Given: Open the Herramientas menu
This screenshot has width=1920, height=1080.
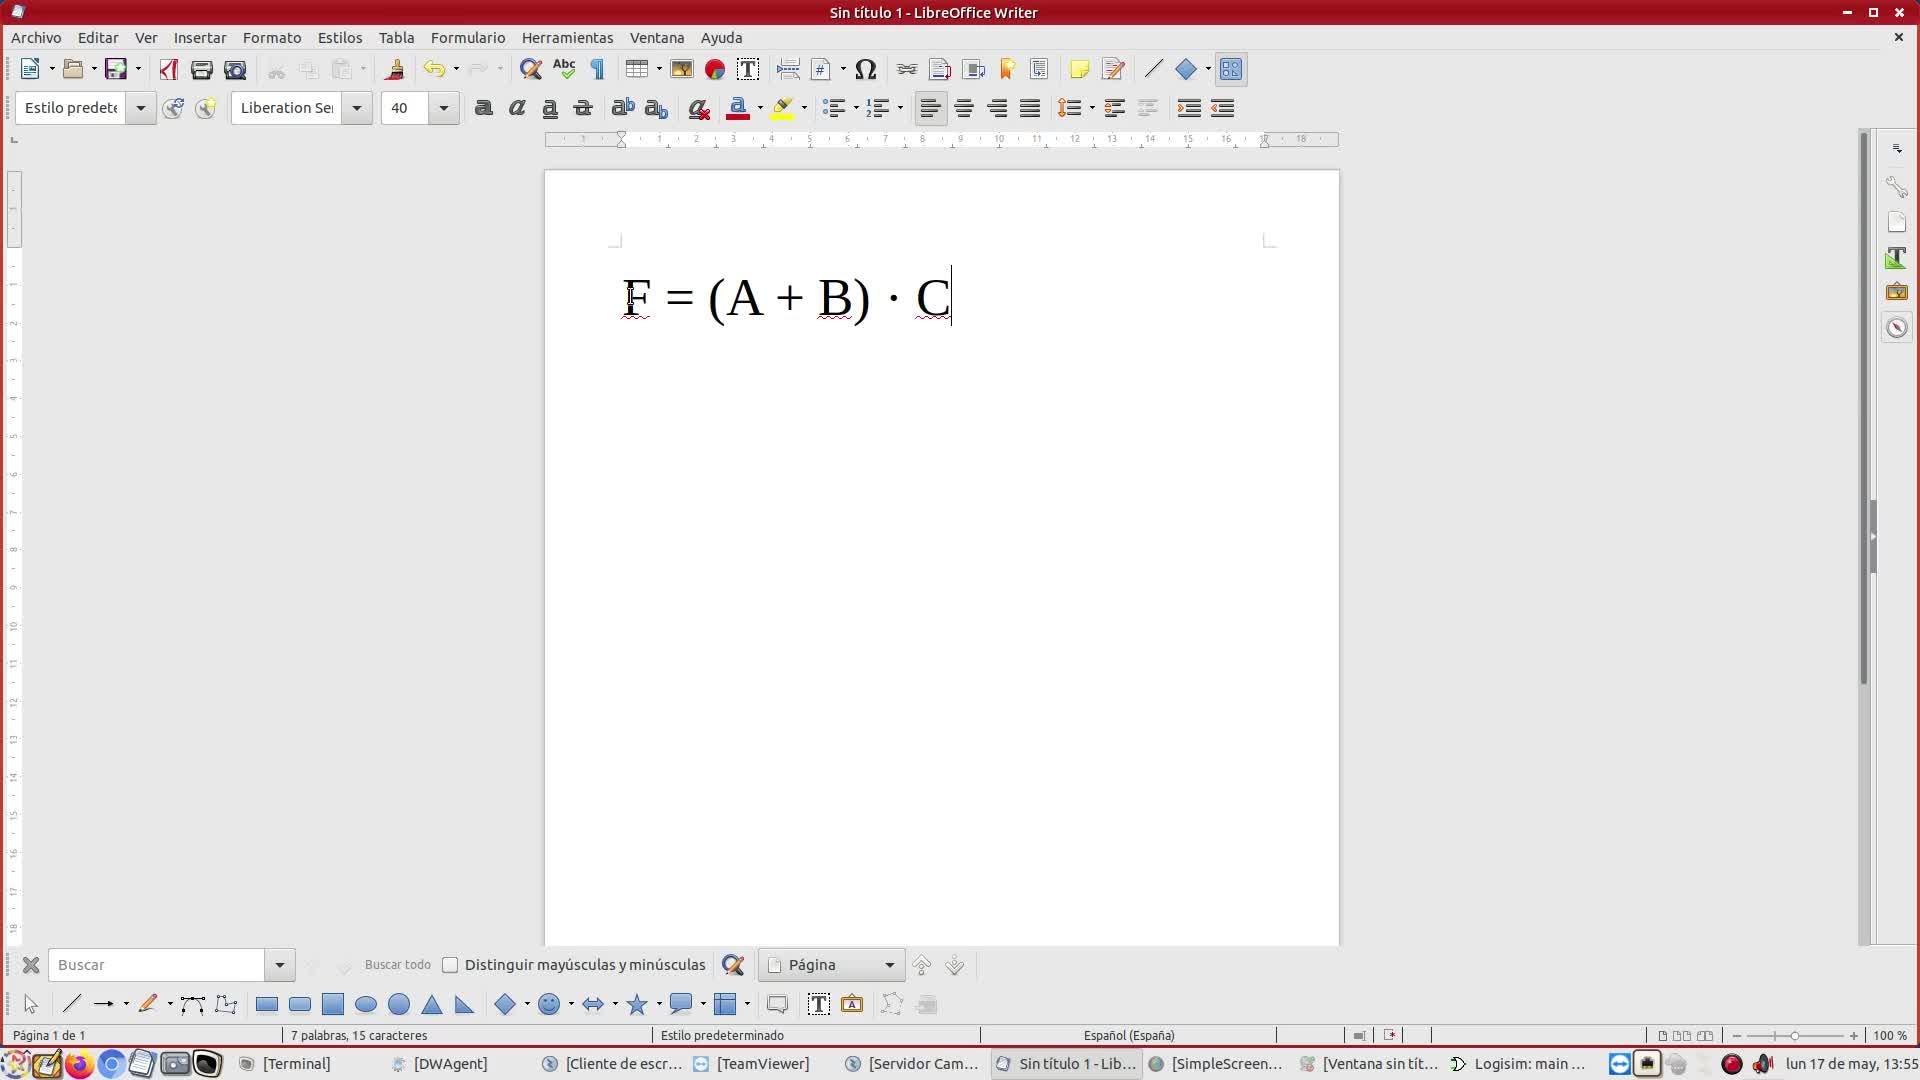Looking at the screenshot, I should (567, 38).
